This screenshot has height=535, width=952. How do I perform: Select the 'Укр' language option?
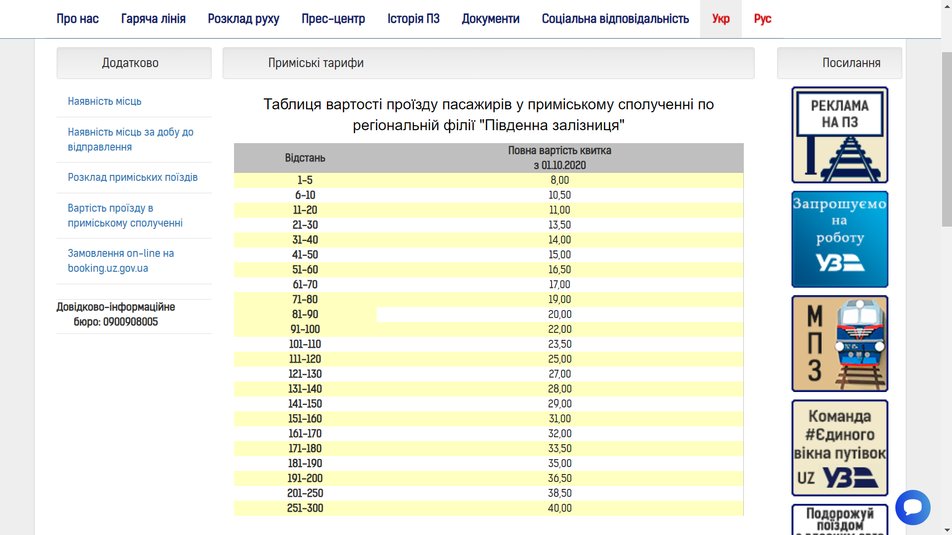pyautogui.click(x=720, y=19)
